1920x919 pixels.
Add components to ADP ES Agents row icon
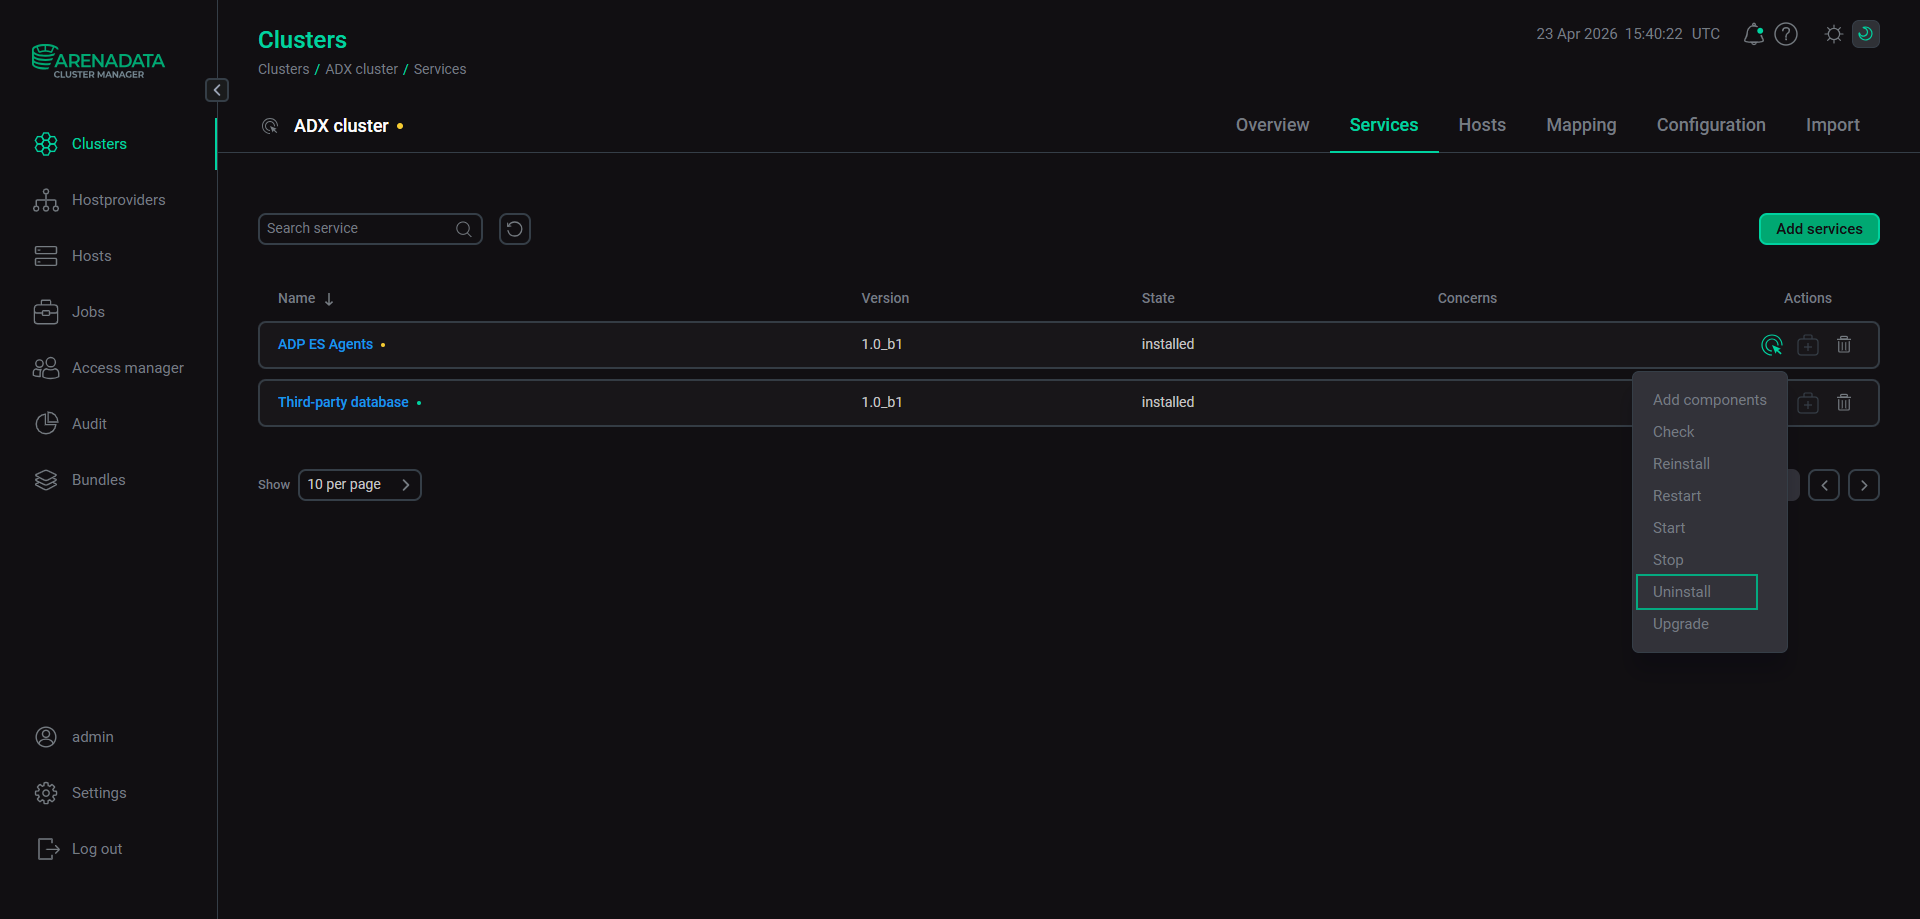[1808, 345]
